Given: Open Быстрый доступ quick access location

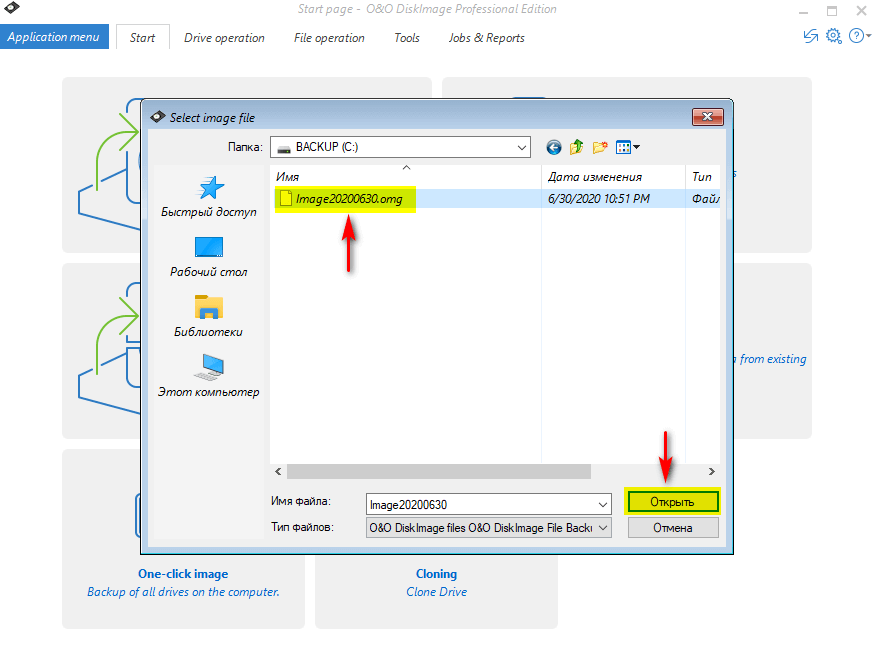Looking at the screenshot, I should tap(209, 197).
